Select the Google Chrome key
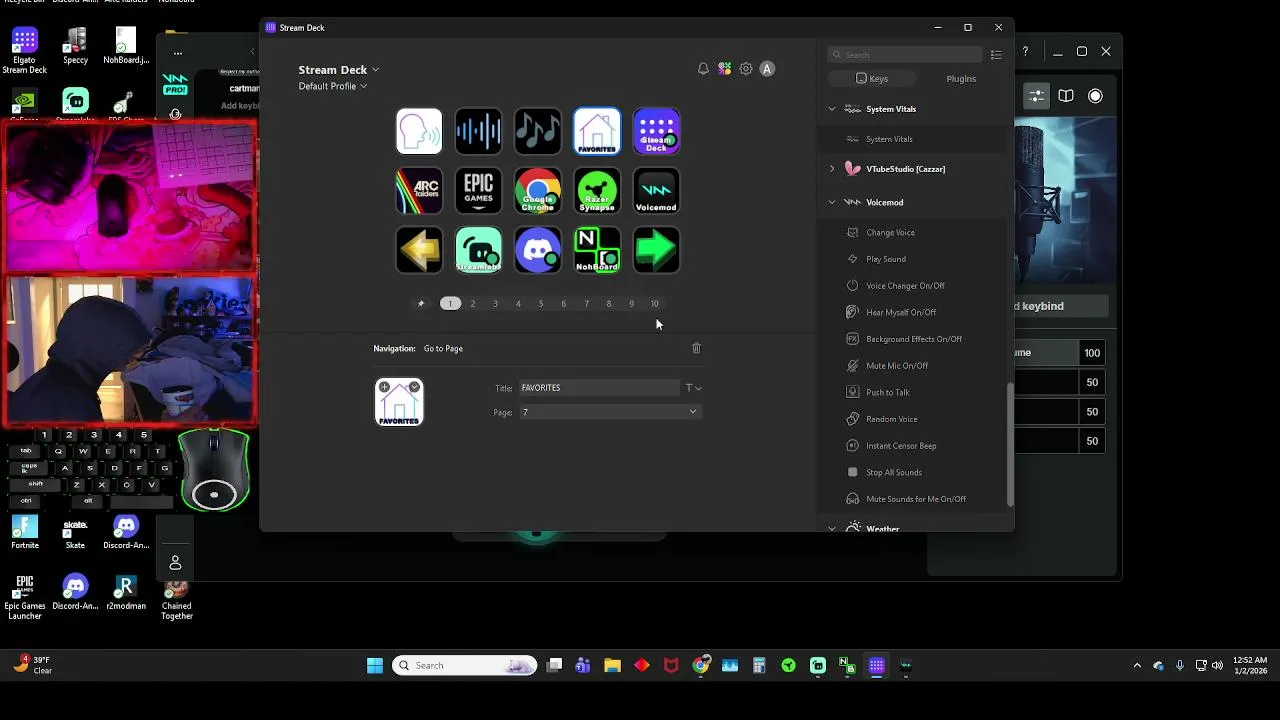Screen dimensions: 1280x720 coord(538,191)
